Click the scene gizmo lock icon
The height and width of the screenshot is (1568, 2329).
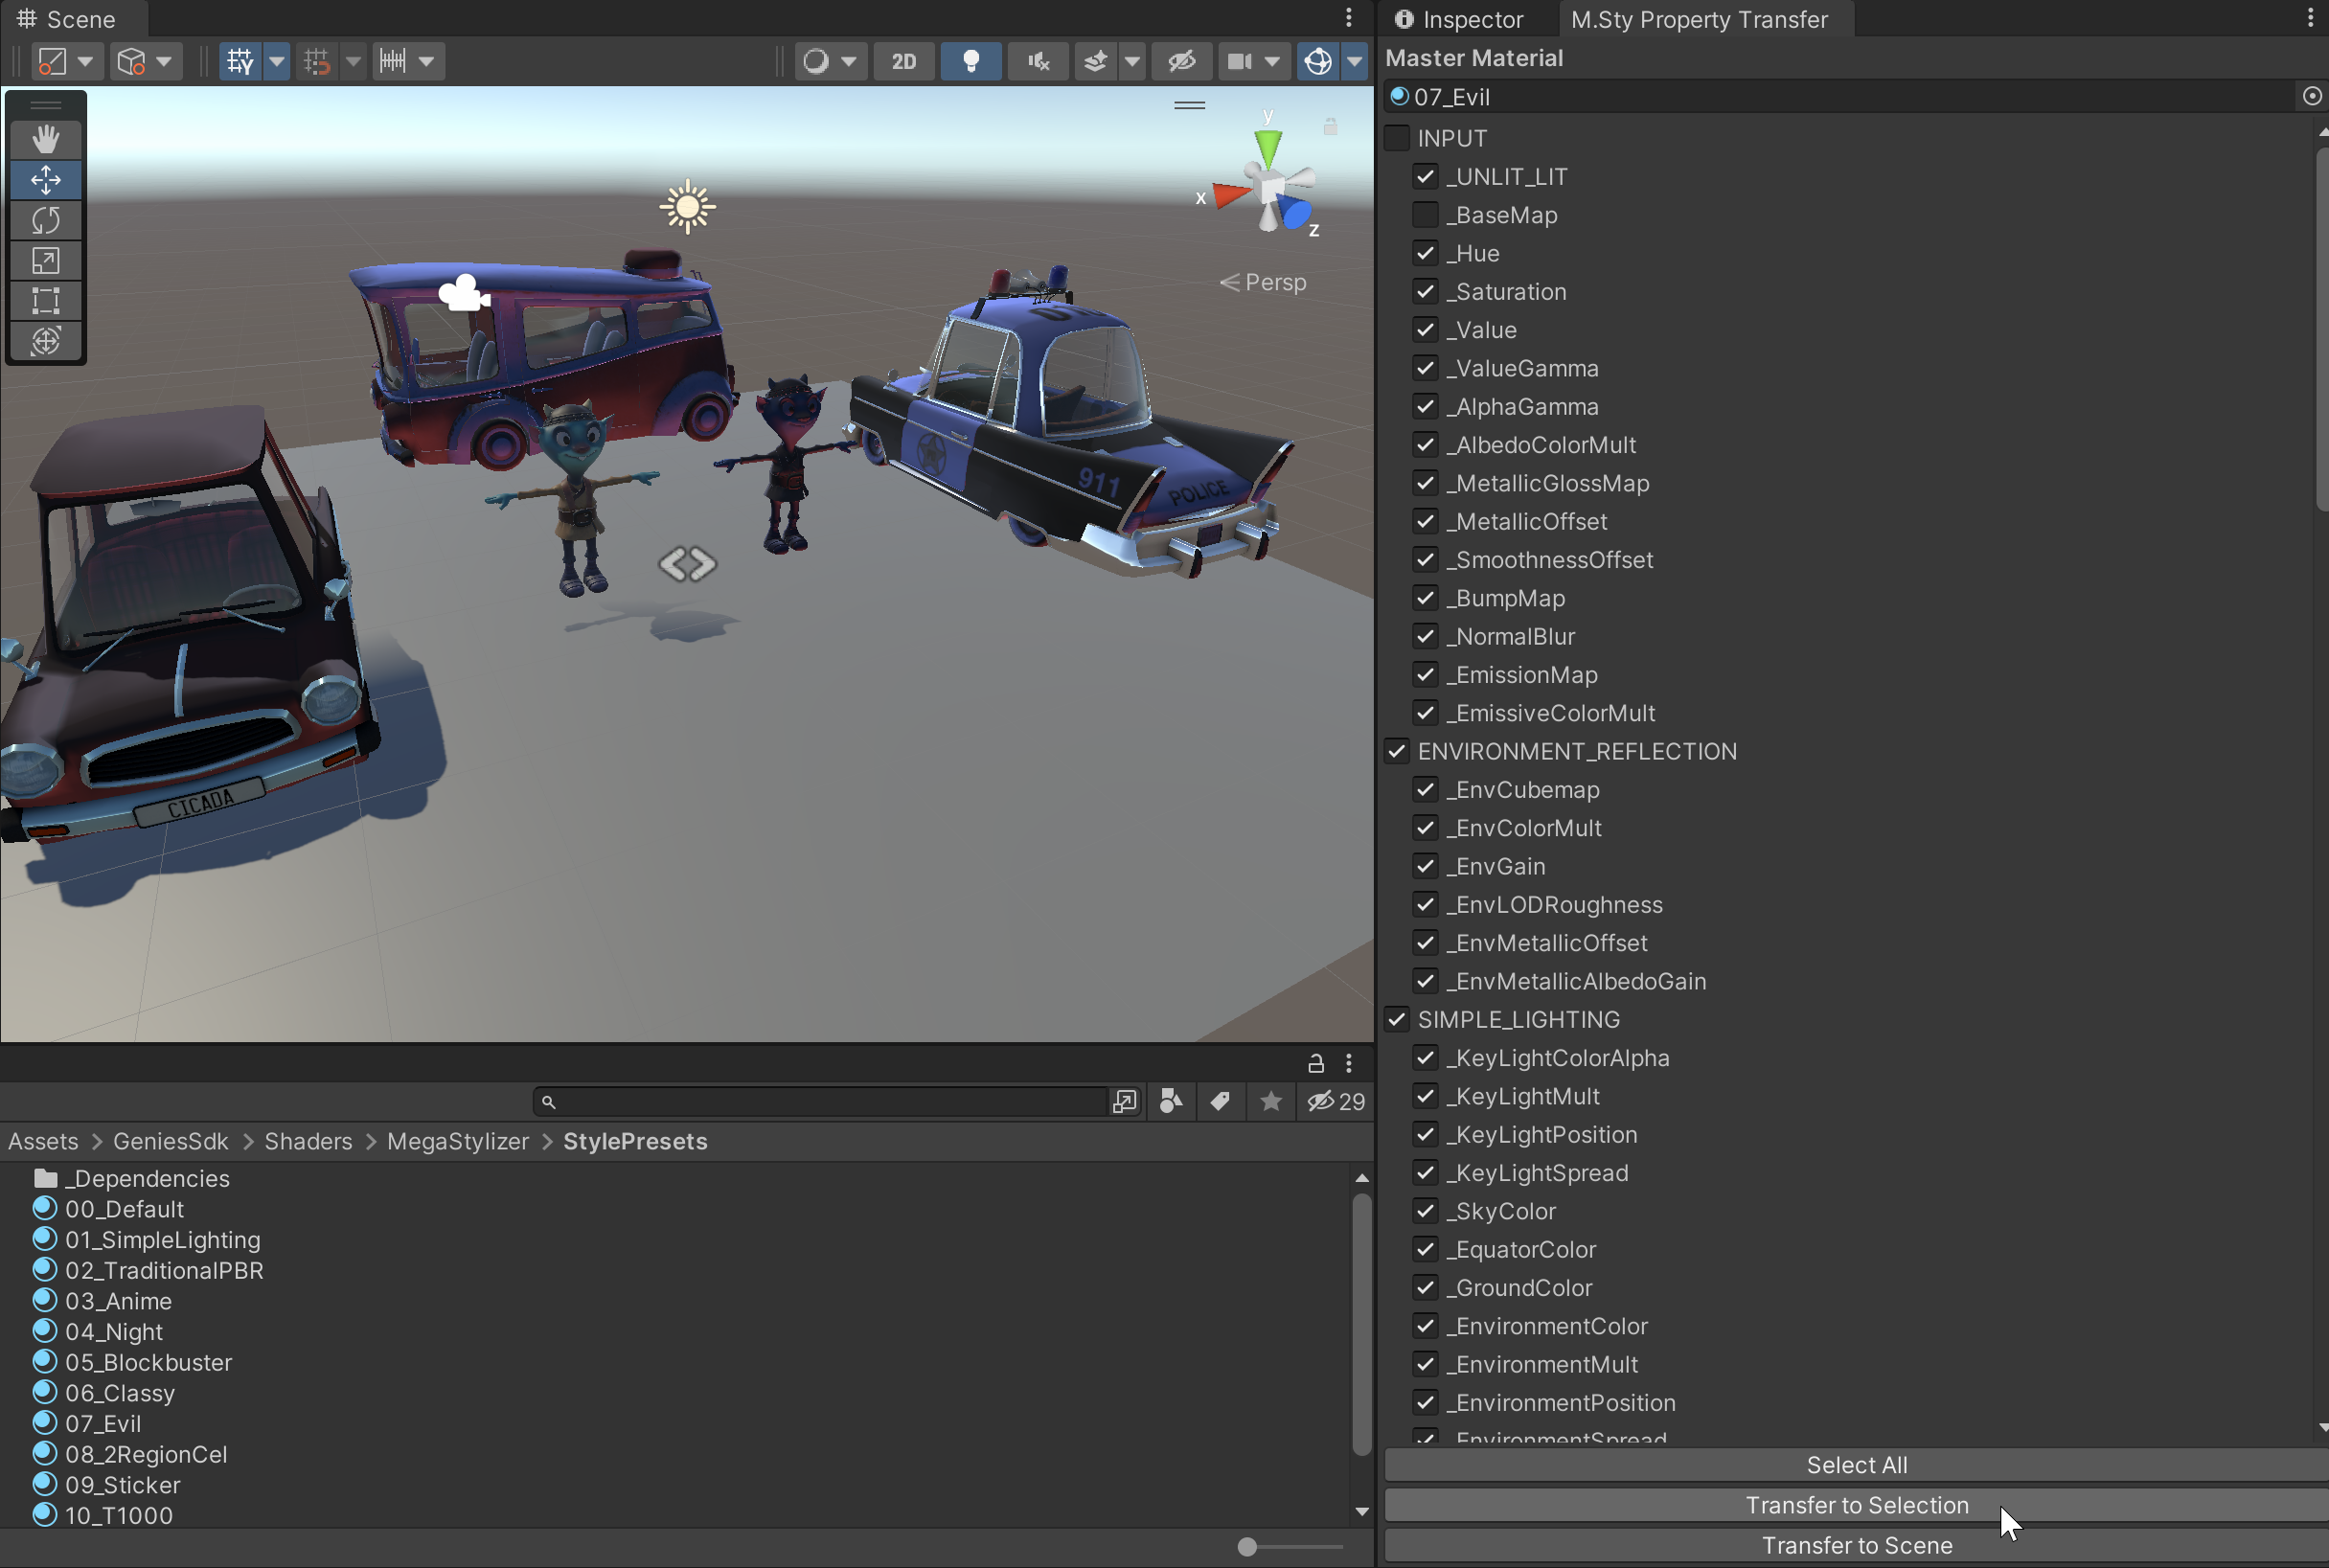[1330, 126]
